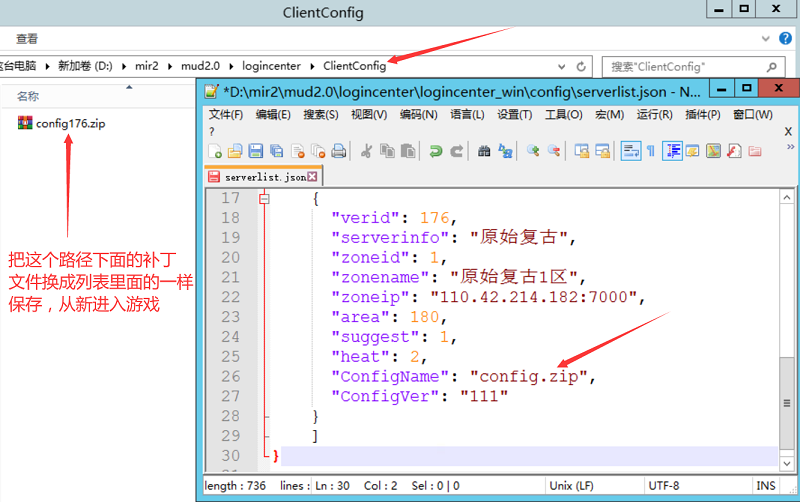Click the Open file folder icon
This screenshot has height=502, width=800.
[235, 151]
